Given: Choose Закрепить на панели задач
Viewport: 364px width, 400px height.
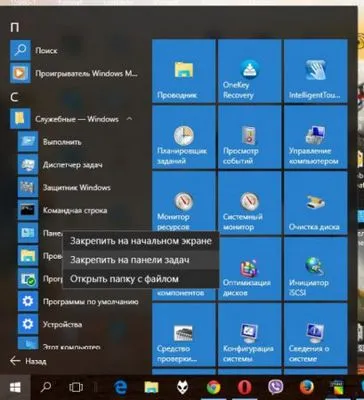Looking at the screenshot, I should 141,260.
